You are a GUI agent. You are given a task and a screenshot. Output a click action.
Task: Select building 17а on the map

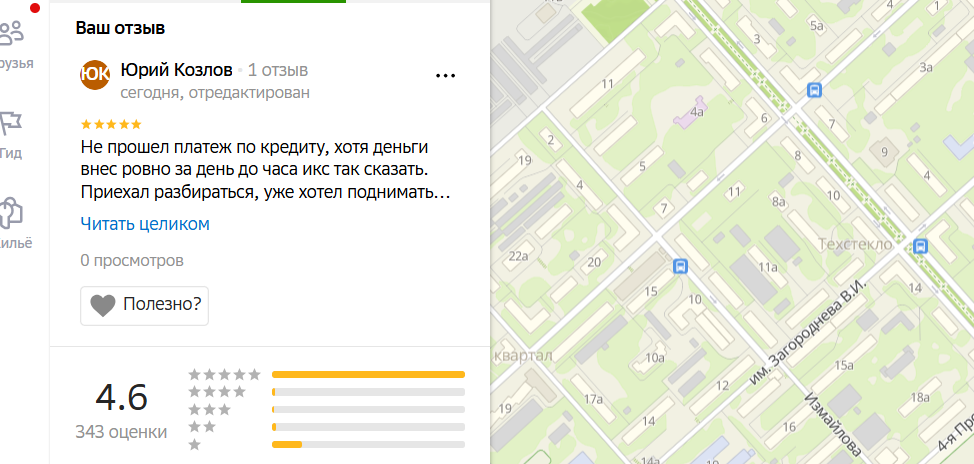click(593, 399)
